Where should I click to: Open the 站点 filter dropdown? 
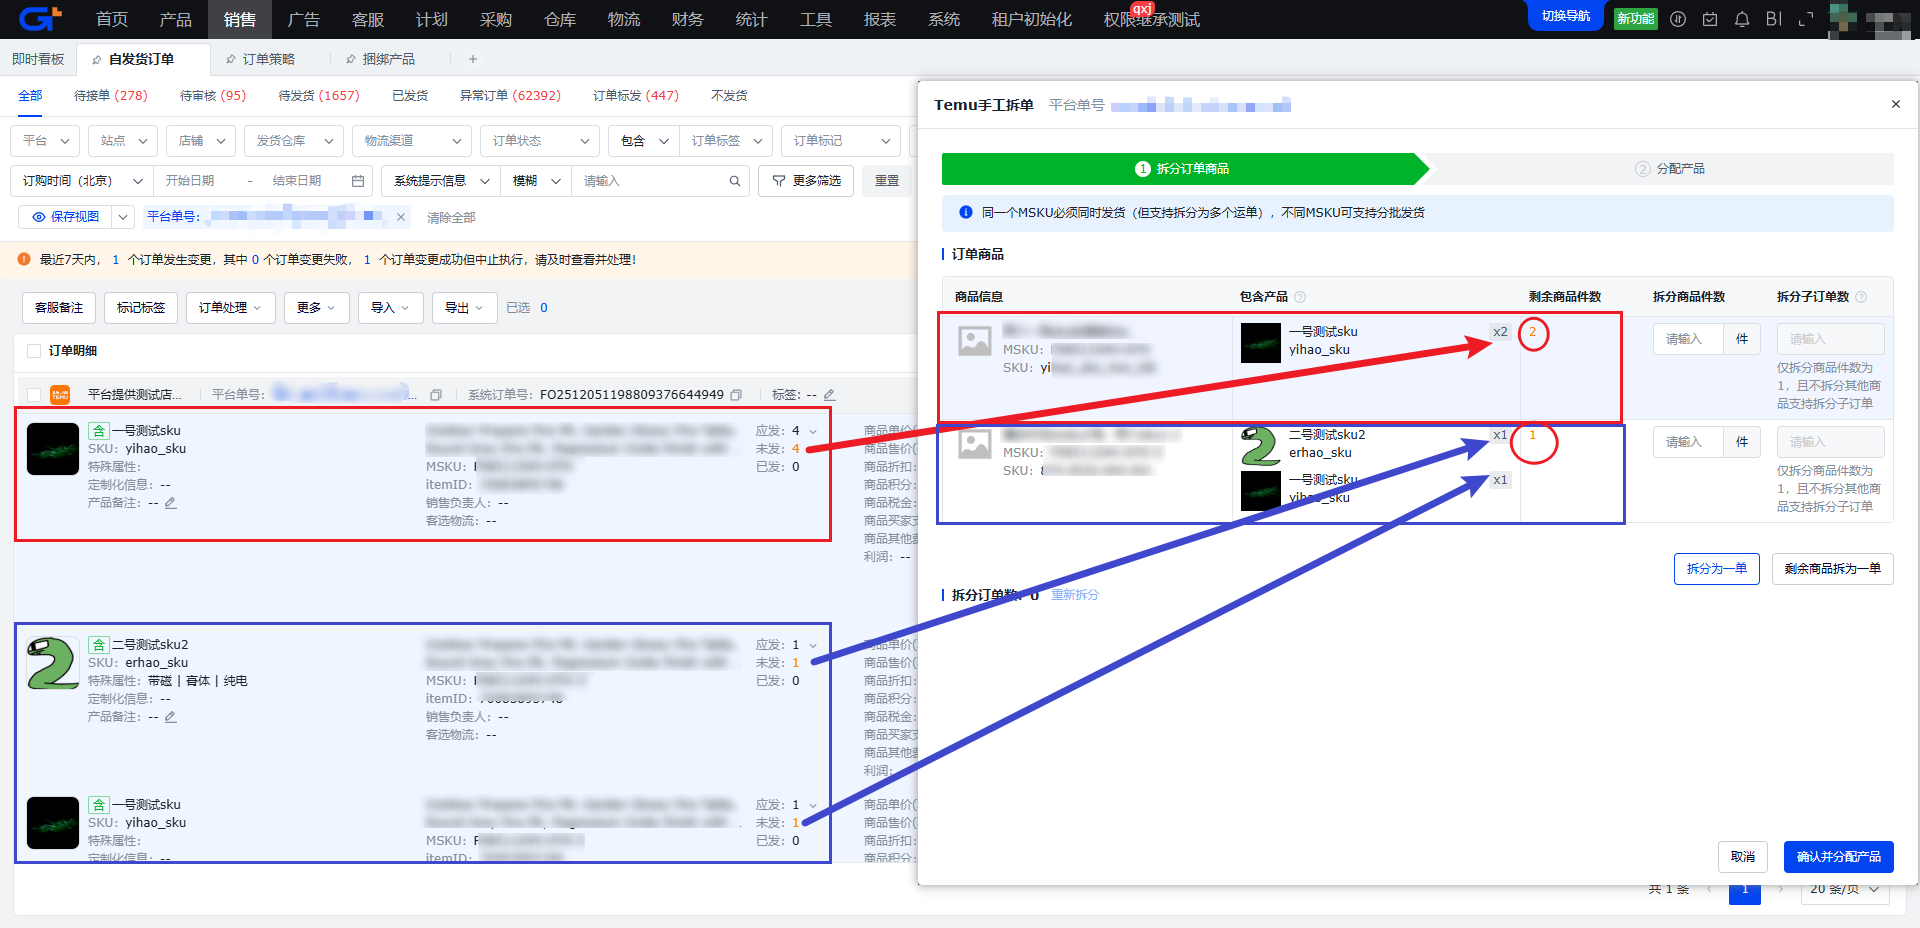123,141
